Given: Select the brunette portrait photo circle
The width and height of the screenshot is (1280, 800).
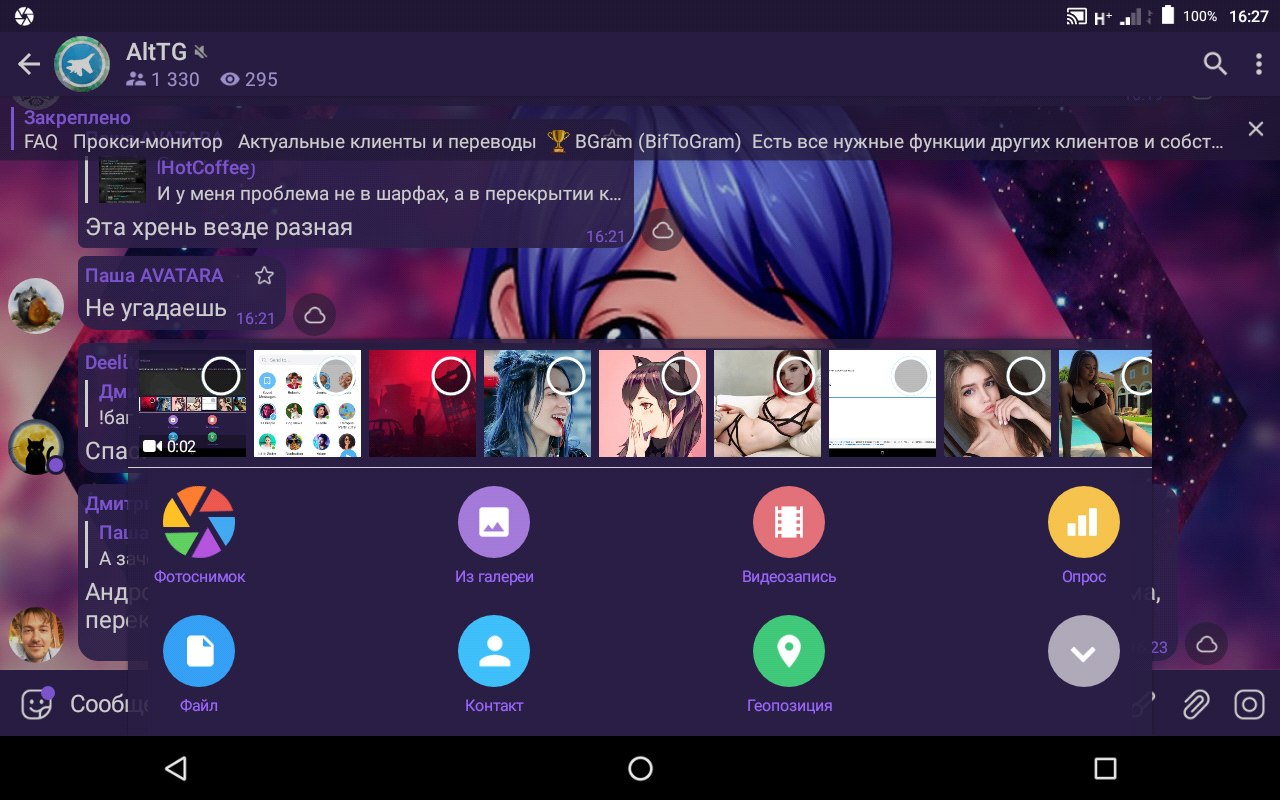Looking at the screenshot, I should (x=1026, y=376).
